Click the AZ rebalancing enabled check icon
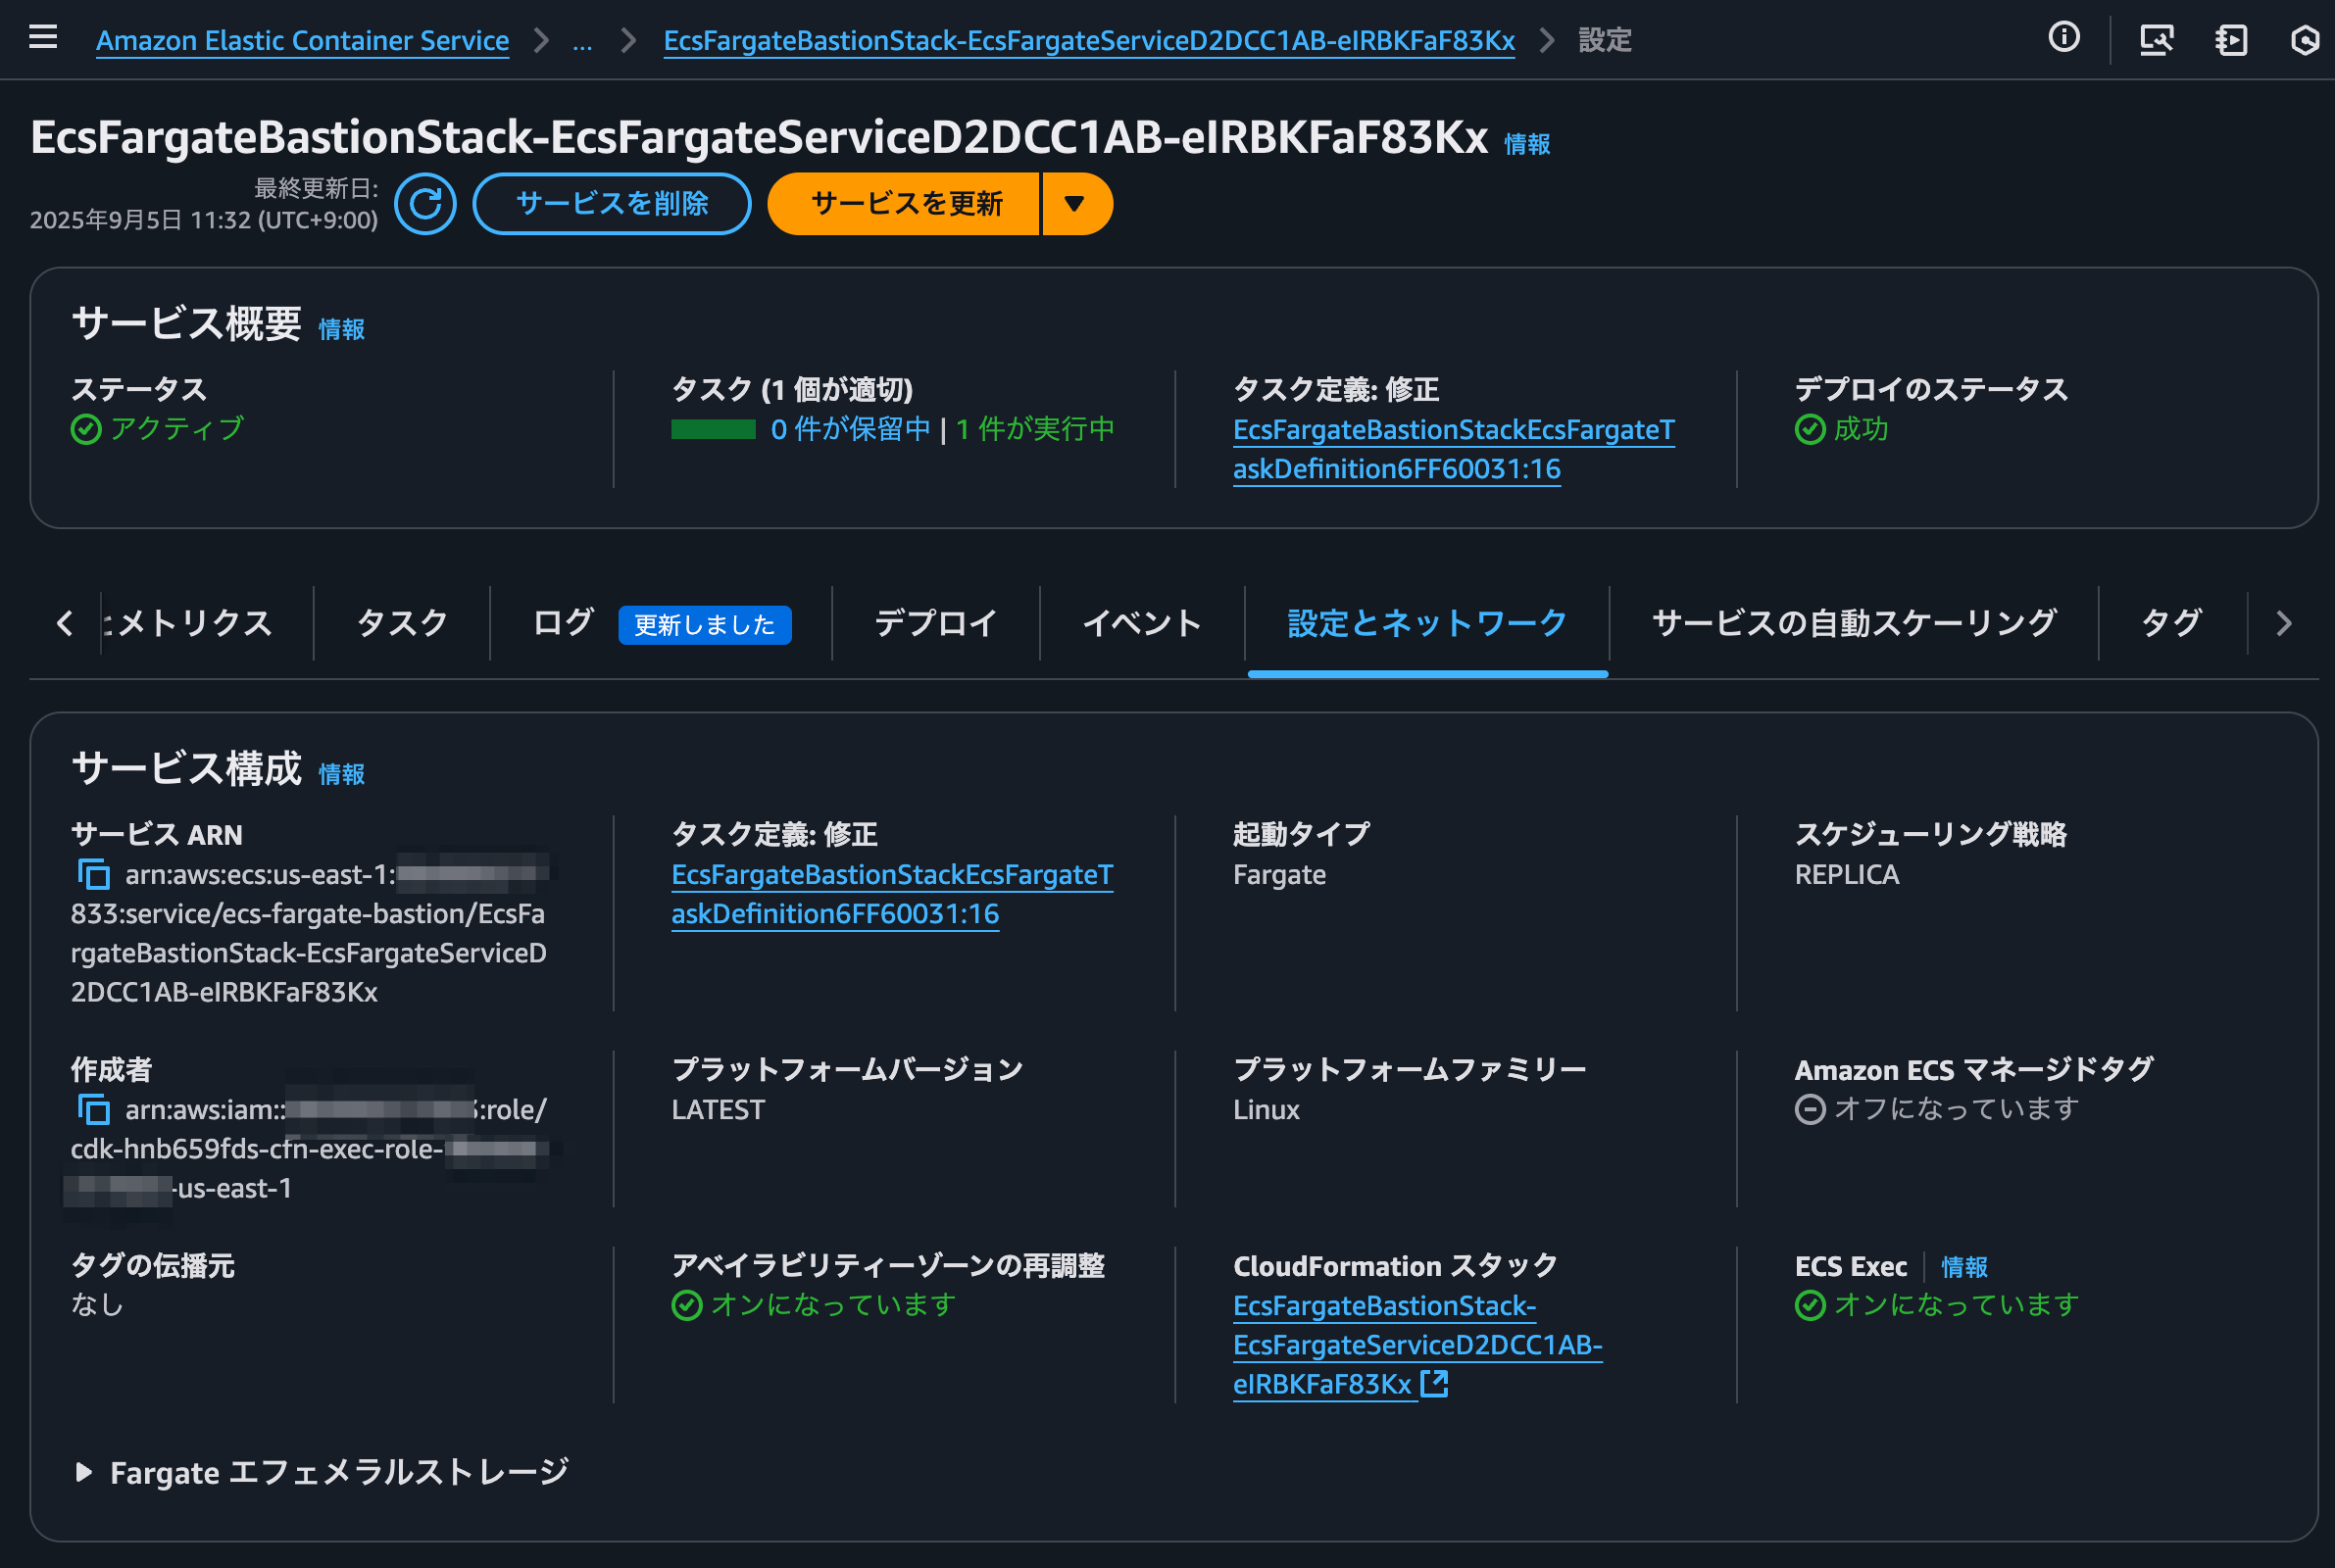 click(687, 1306)
